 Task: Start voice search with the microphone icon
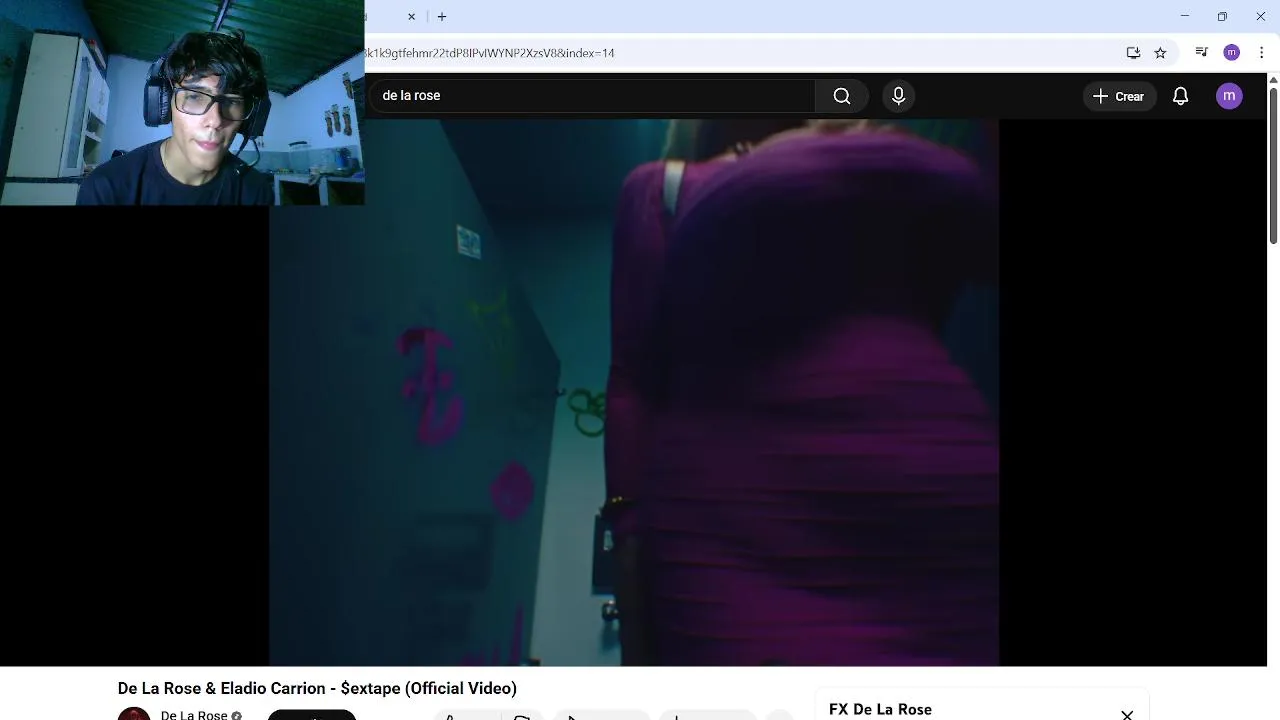[x=898, y=96]
